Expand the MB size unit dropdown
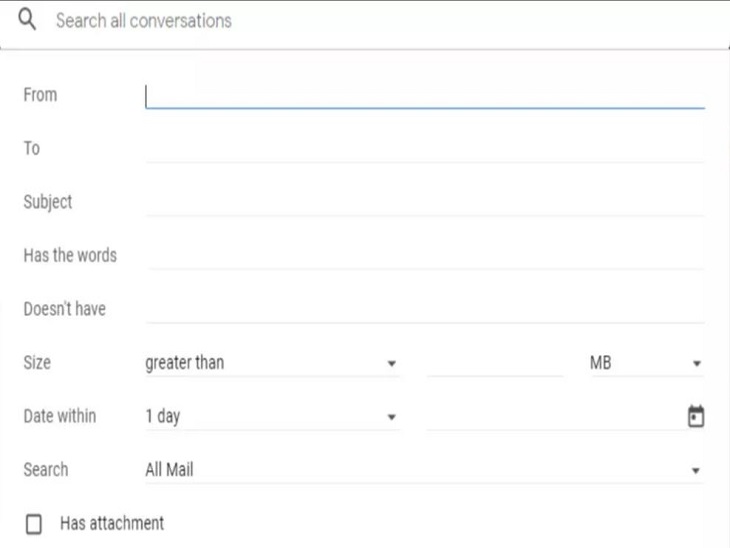The height and width of the screenshot is (548, 730). click(645, 364)
